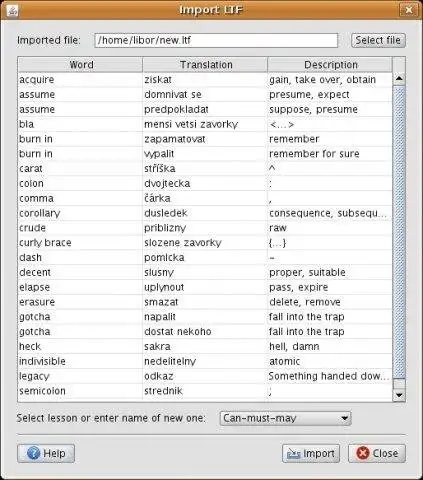The width and height of the screenshot is (423, 480).
Task: Select the word 'curly brace'
Action: click(x=80, y=243)
